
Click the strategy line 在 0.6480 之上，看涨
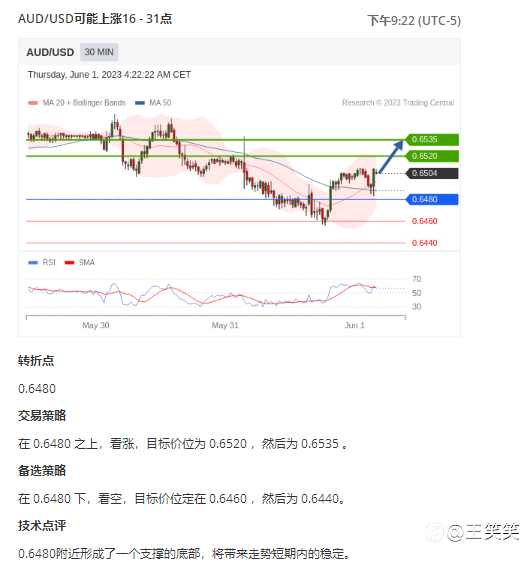pyautogui.click(x=183, y=444)
